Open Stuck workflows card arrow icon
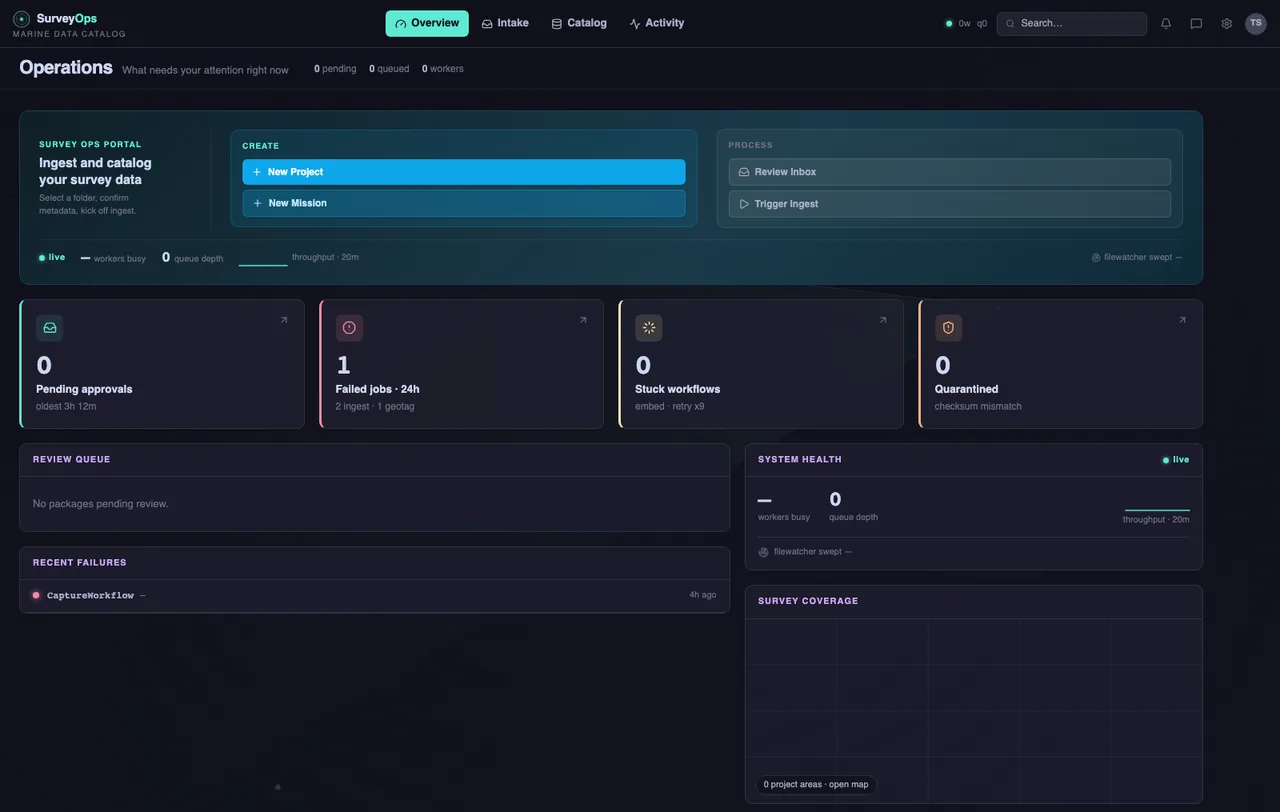The height and width of the screenshot is (812, 1280). (883, 320)
